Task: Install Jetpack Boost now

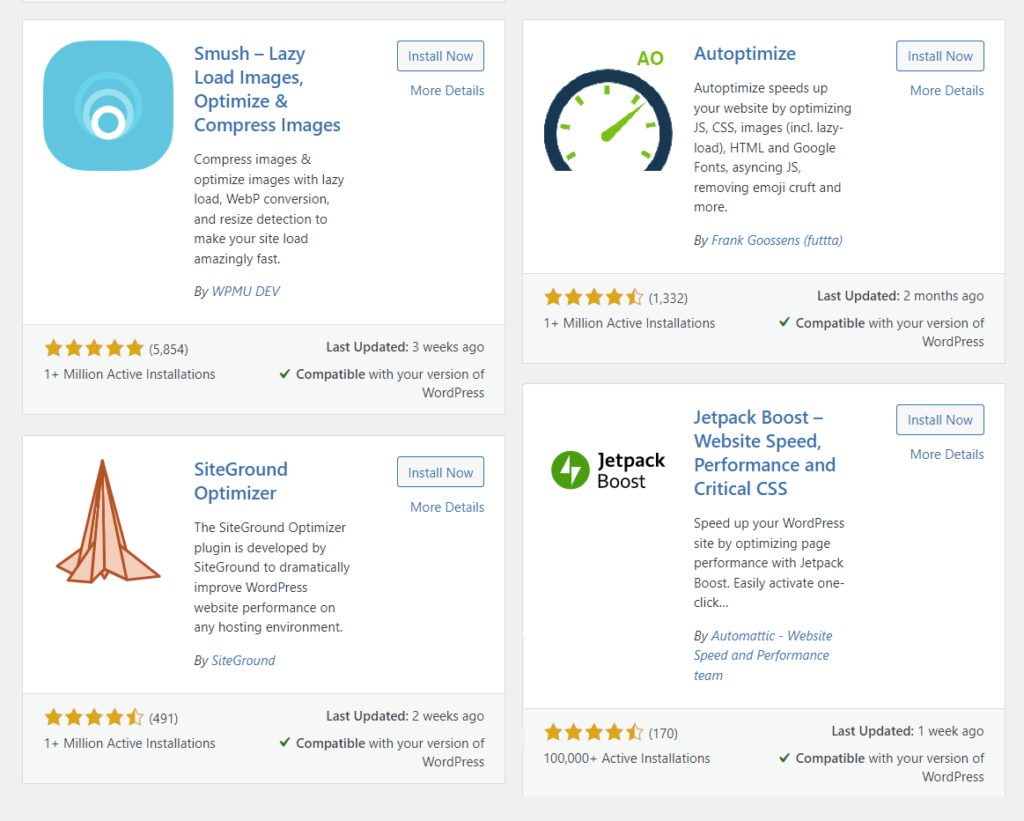Action: click(x=940, y=420)
